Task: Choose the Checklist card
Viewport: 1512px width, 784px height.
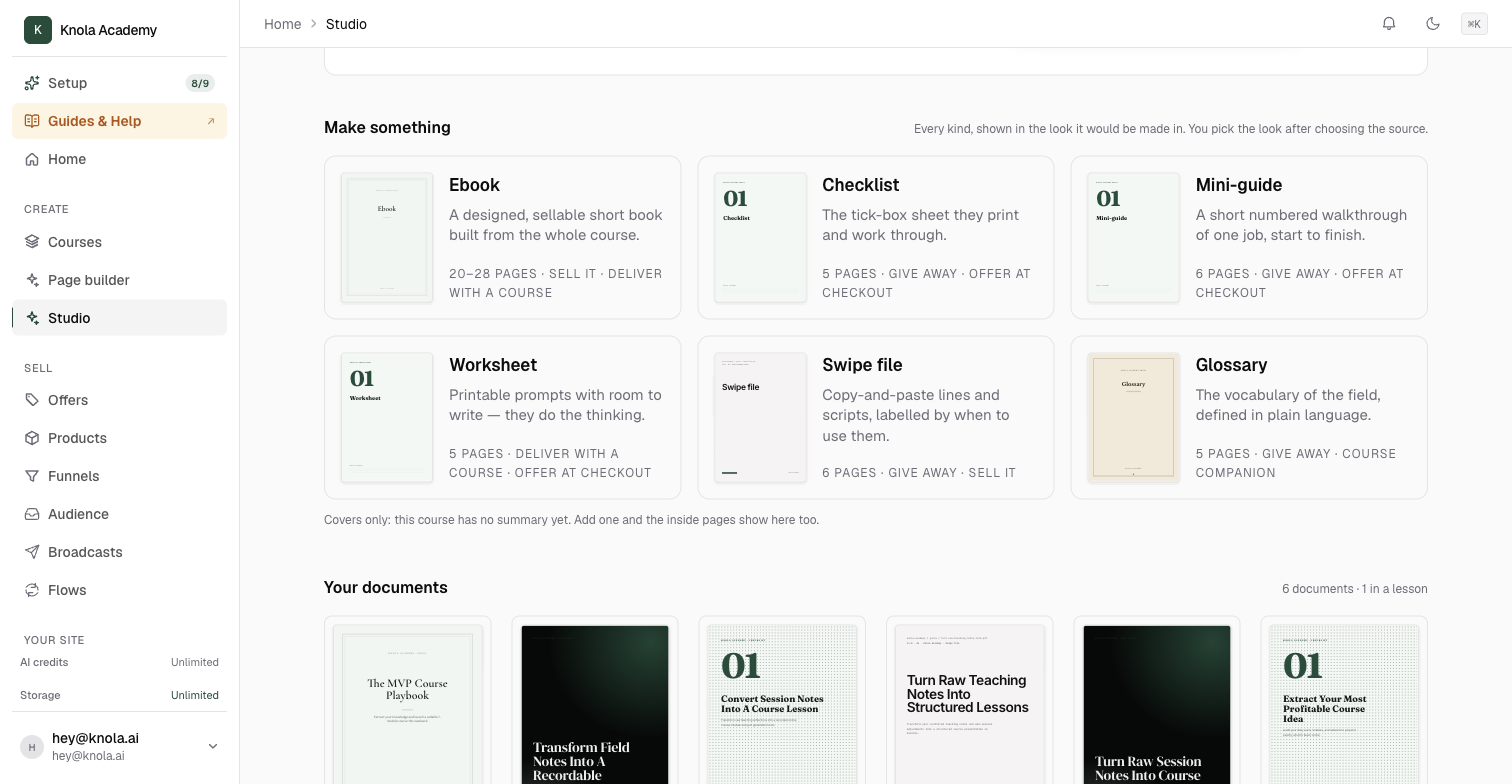Action: point(875,238)
